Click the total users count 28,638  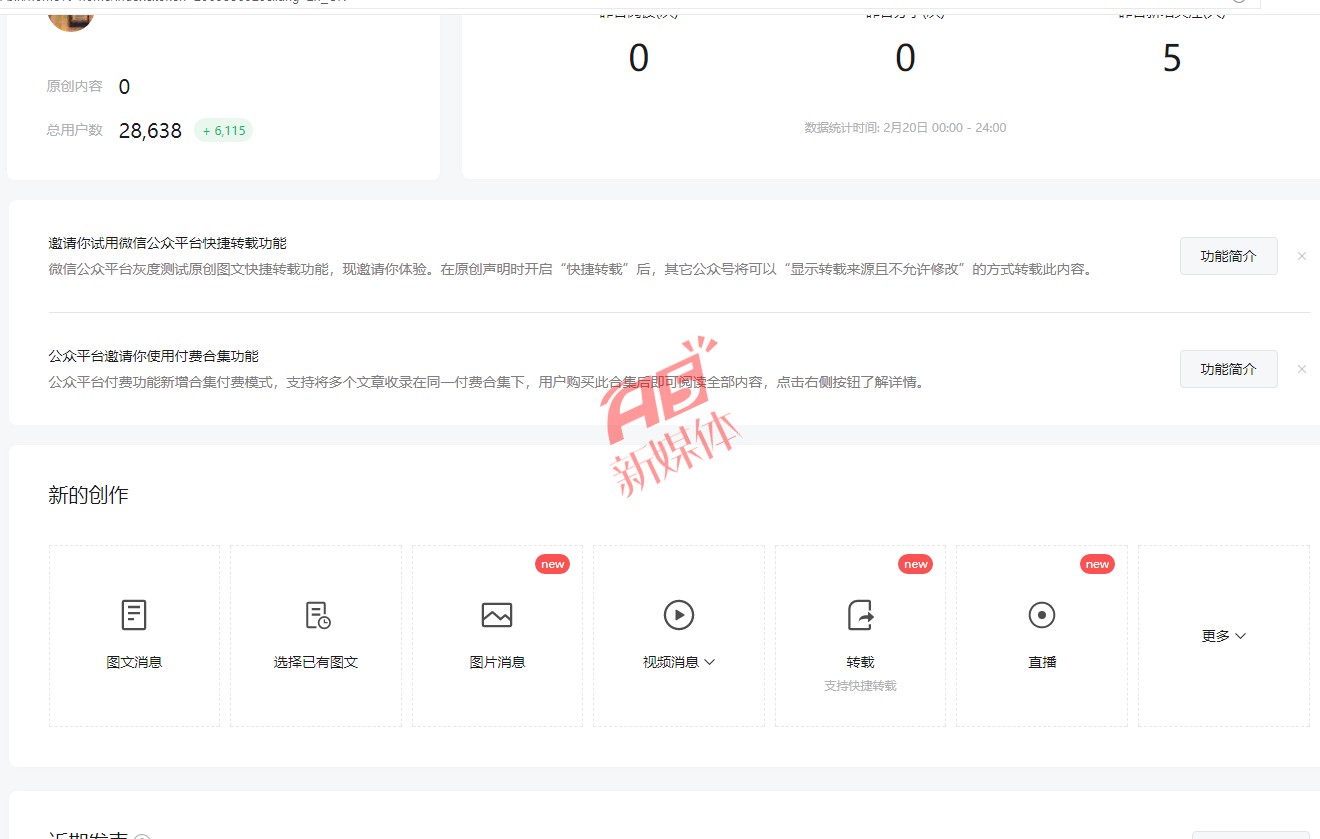[150, 131]
